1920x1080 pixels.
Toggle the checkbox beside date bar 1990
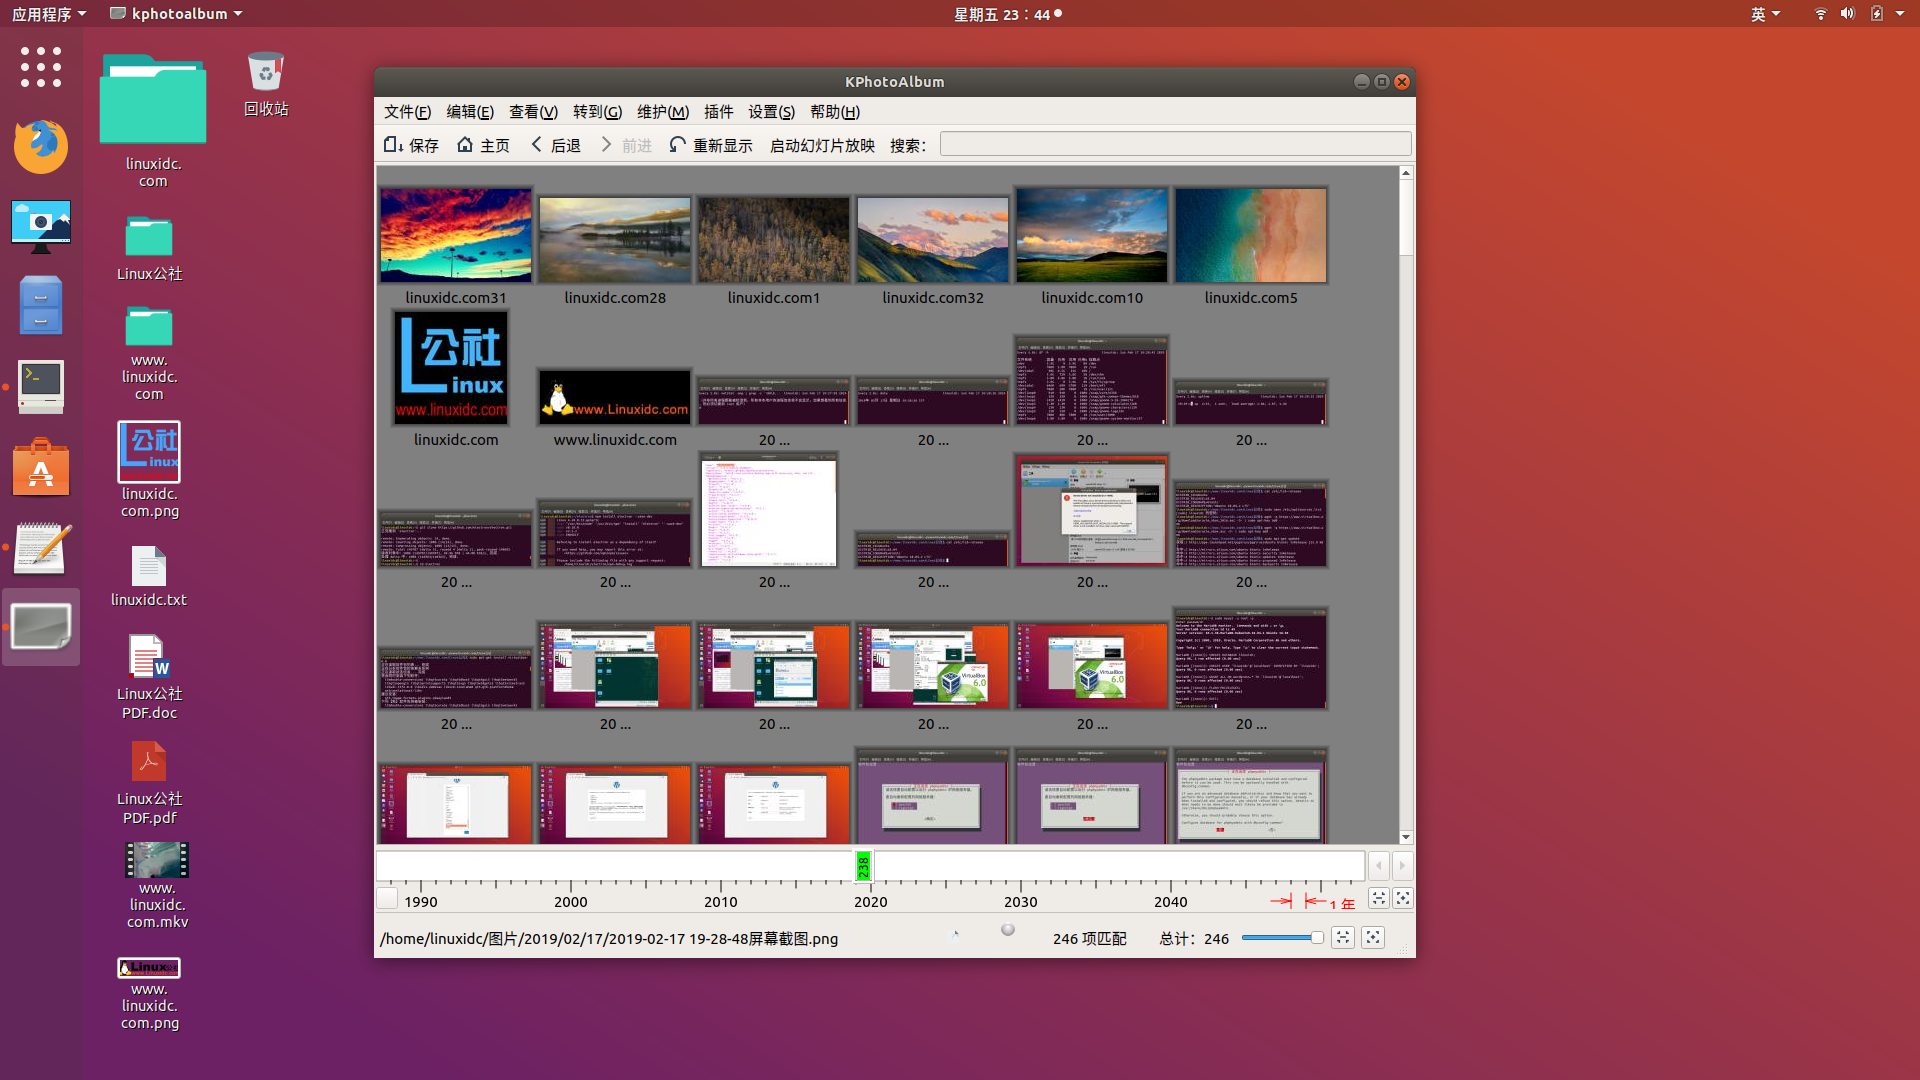pyautogui.click(x=387, y=898)
